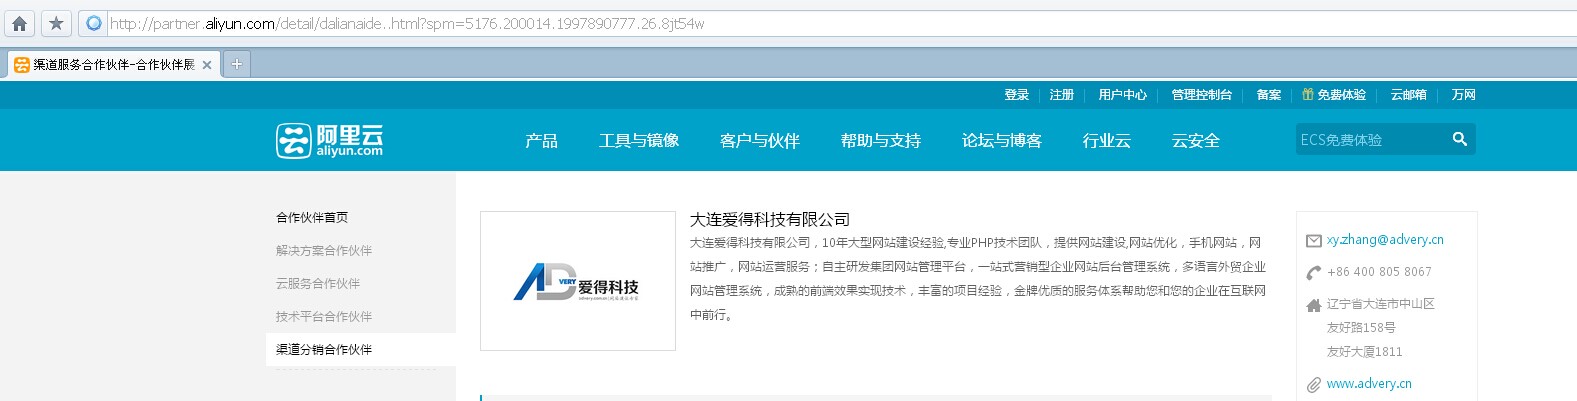Open a new tab with plus button
The width and height of the screenshot is (1577, 401).
coord(236,64)
